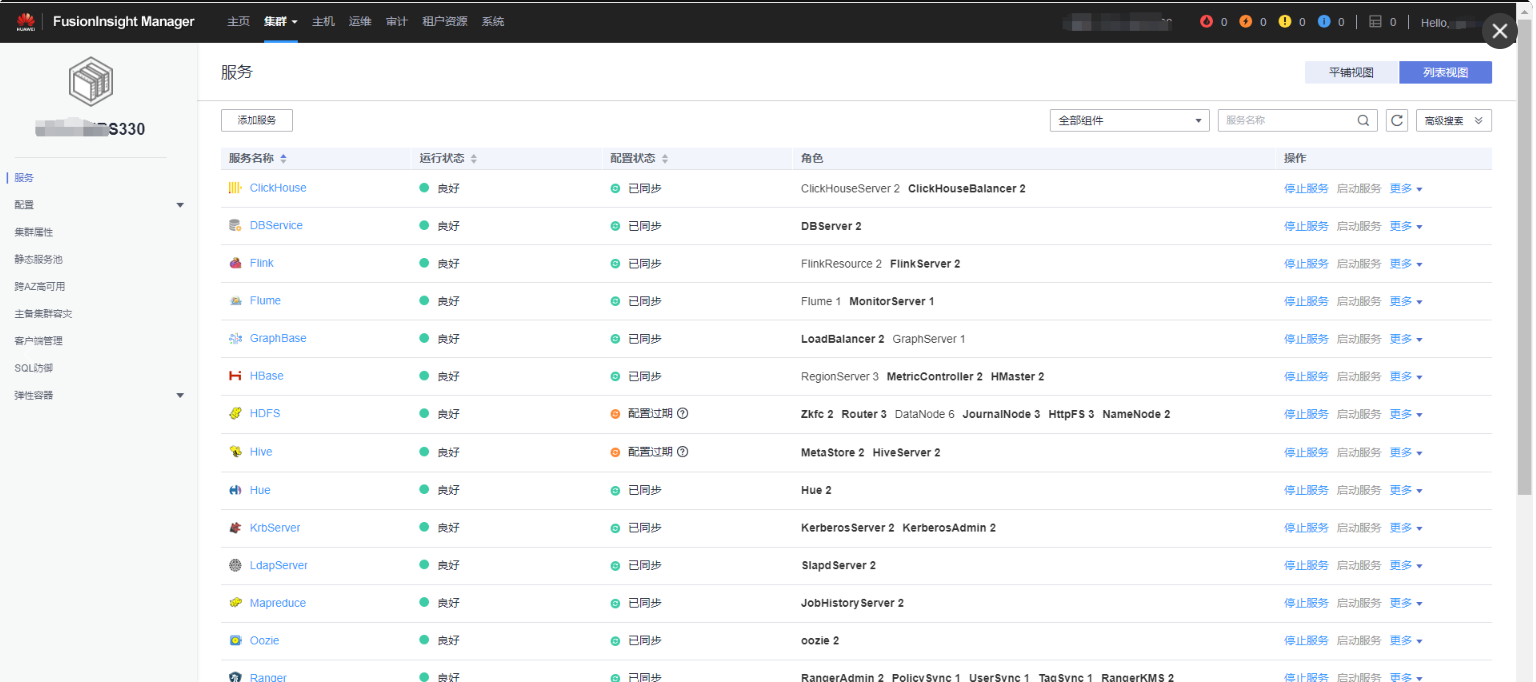Open 更多 menu for Flink
This screenshot has width=1536, height=682.
click(1406, 264)
